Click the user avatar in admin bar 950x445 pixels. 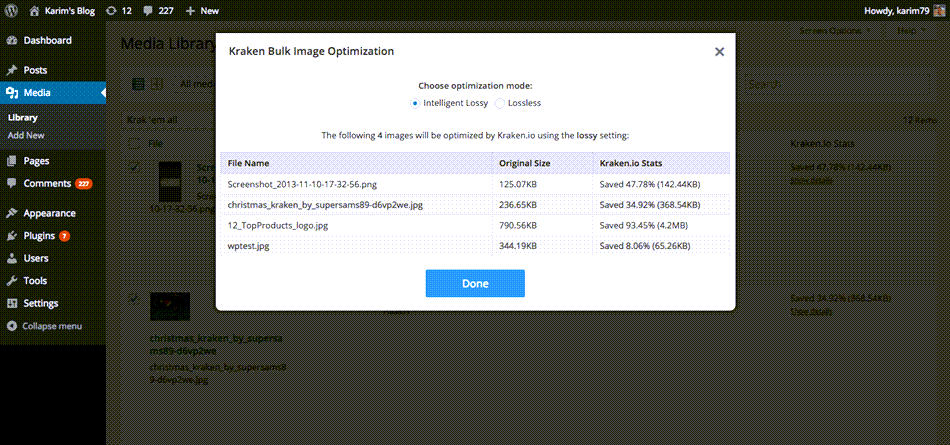click(x=940, y=10)
